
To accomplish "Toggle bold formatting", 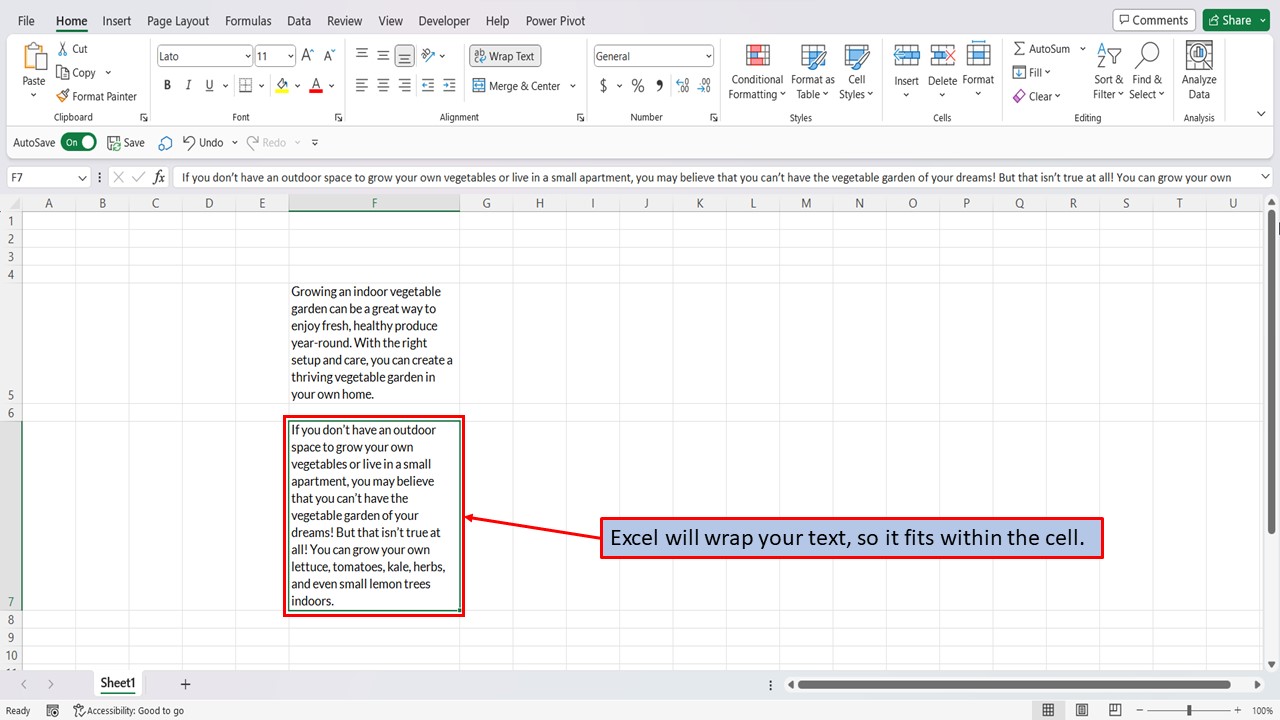I will [167, 85].
